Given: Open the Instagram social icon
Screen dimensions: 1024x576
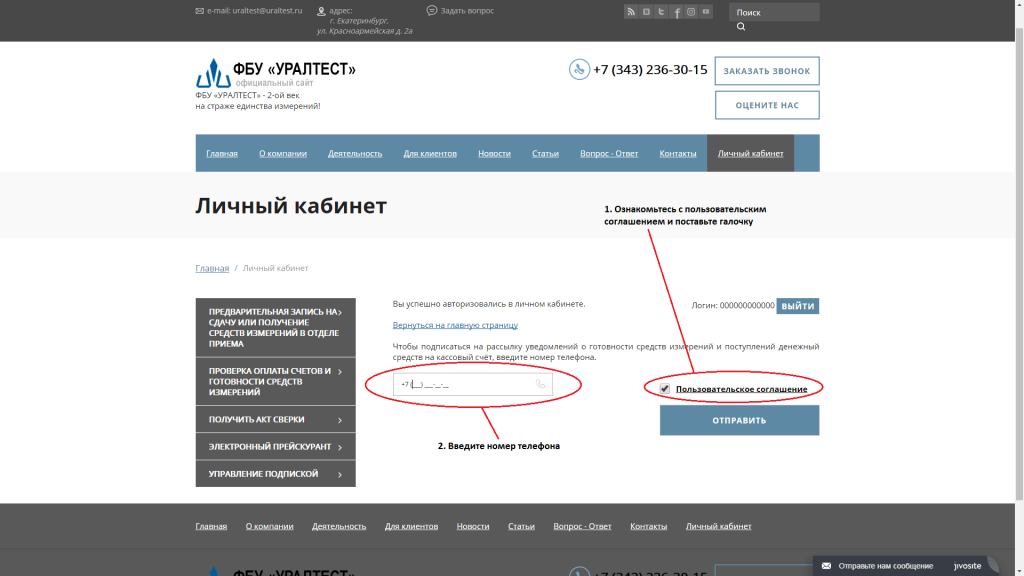Looking at the screenshot, I should point(691,12).
